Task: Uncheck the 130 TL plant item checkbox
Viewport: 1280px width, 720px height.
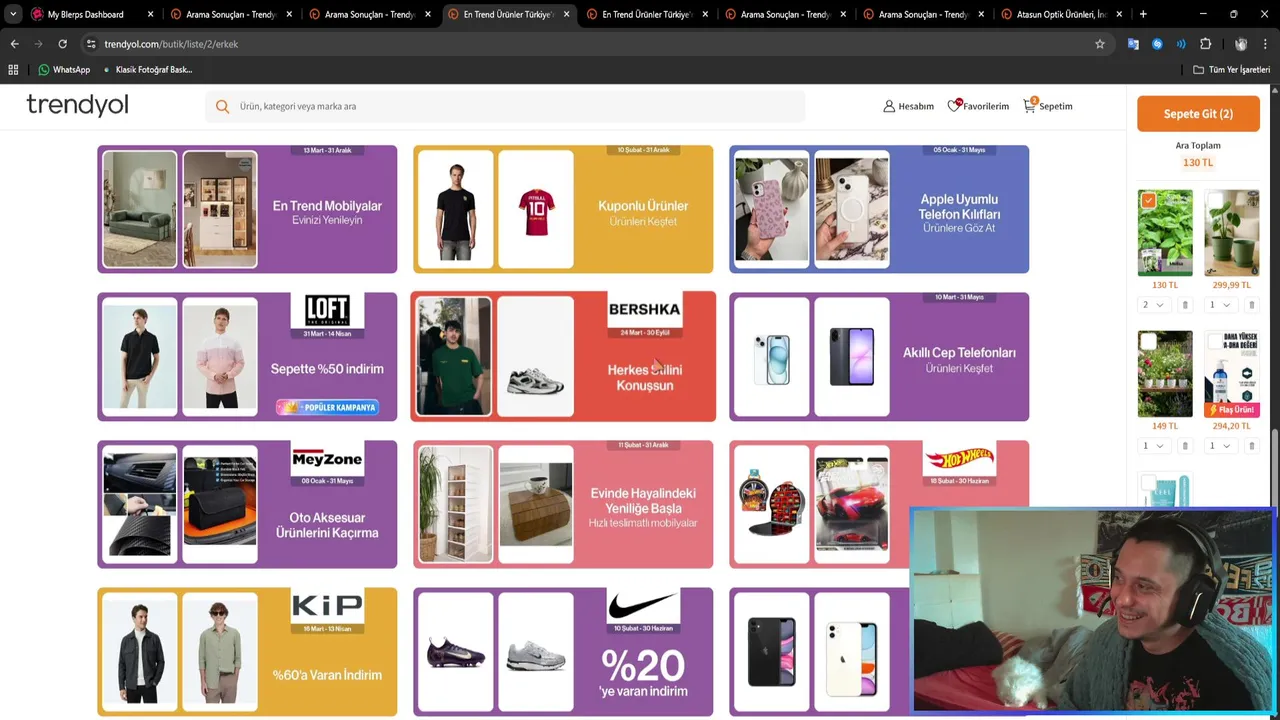Action: (1148, 201)
